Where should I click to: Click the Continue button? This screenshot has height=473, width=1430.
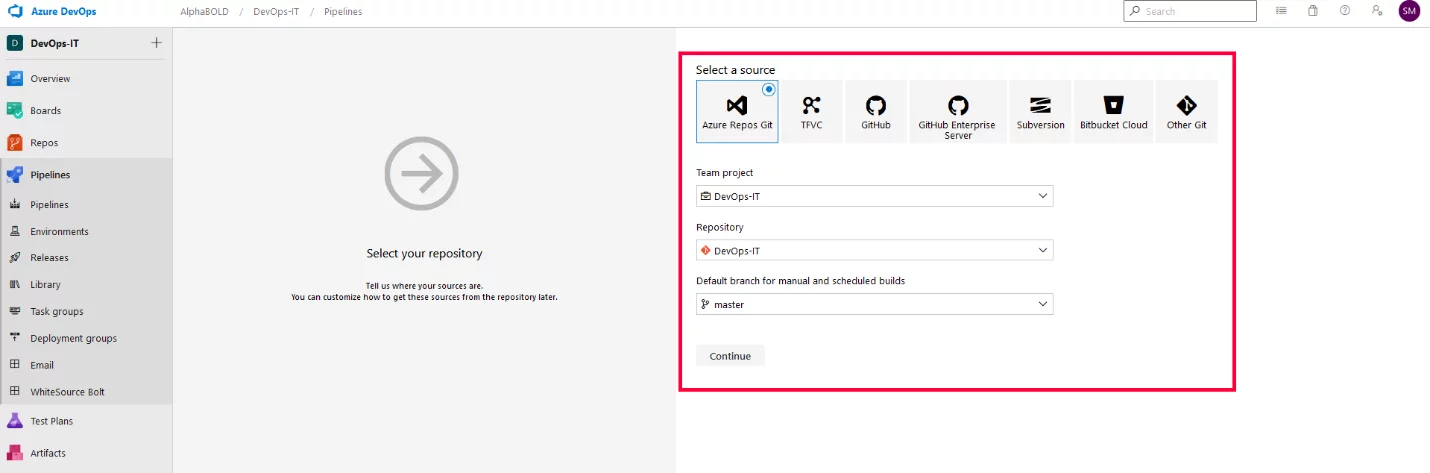pyautogui.click(x=730, y=356)
